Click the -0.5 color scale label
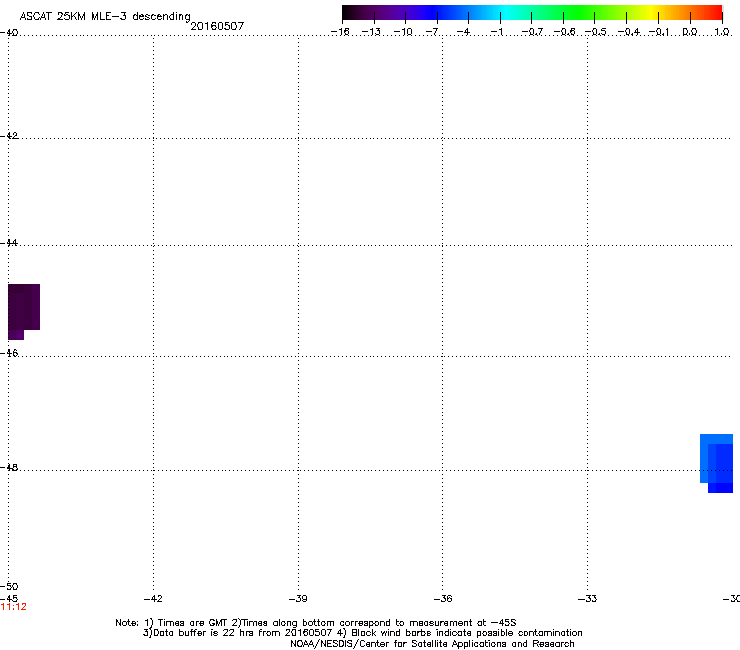 point(596,32)
